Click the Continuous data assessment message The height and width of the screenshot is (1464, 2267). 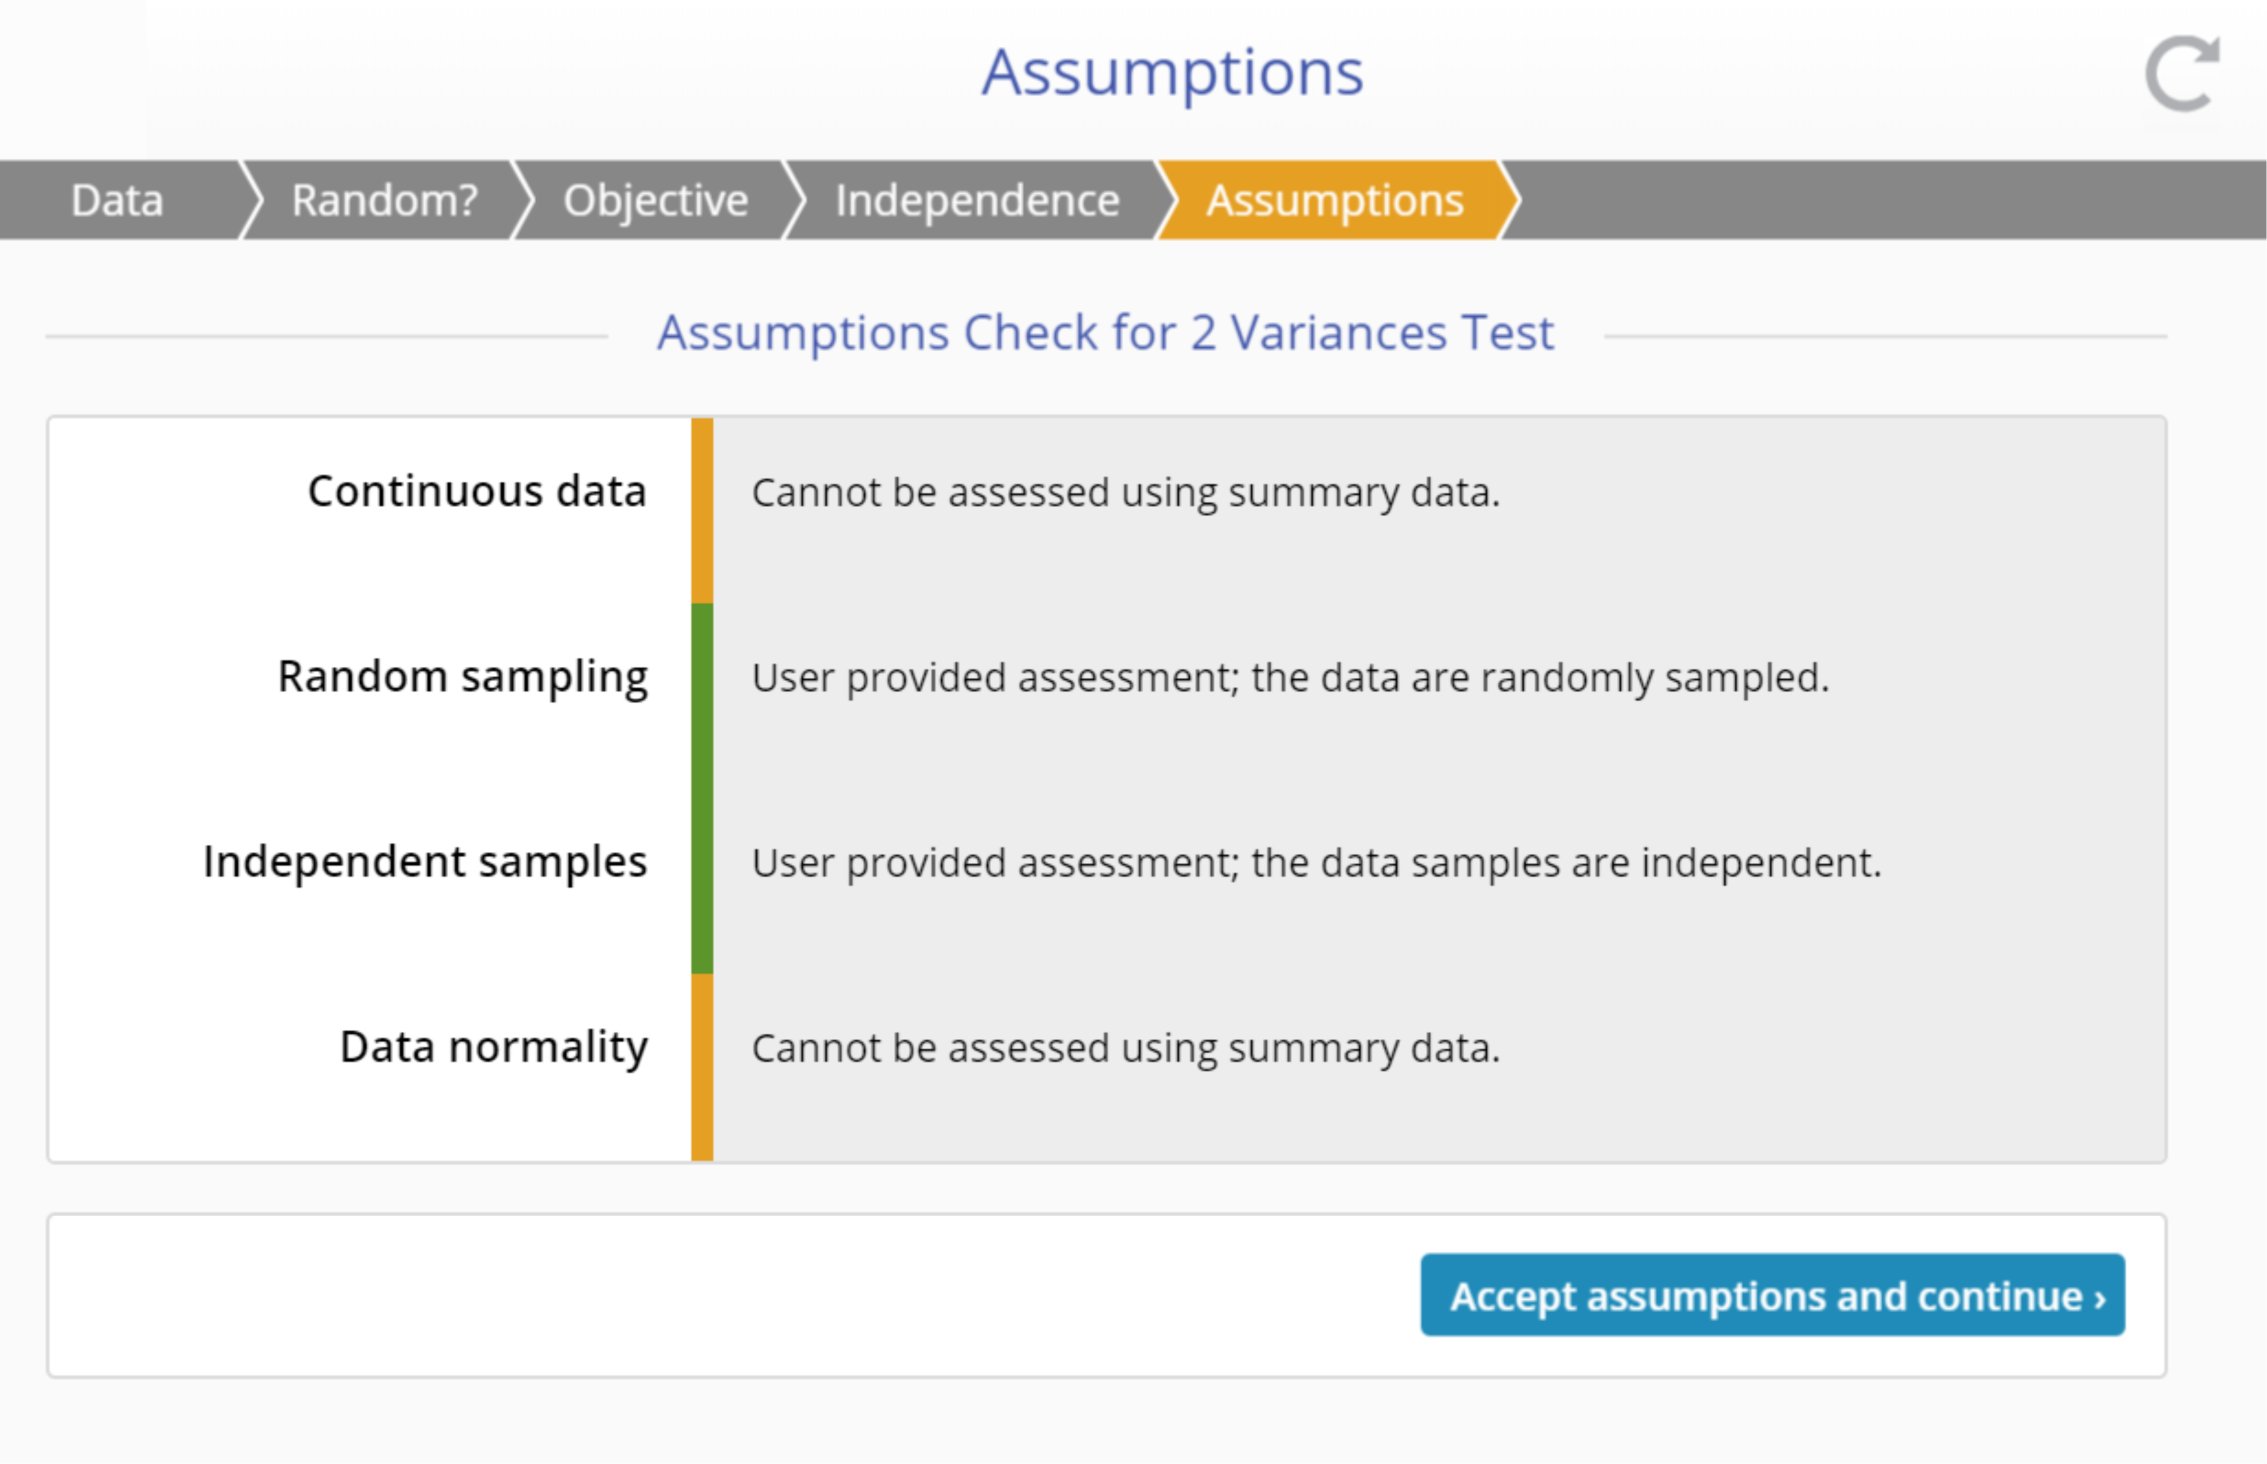click(x=1125, y=492)
